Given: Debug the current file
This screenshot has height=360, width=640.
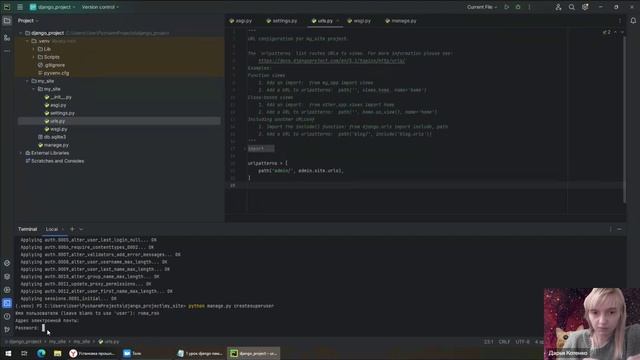Looking at the screenshot, I should click(x=518, y=7).
